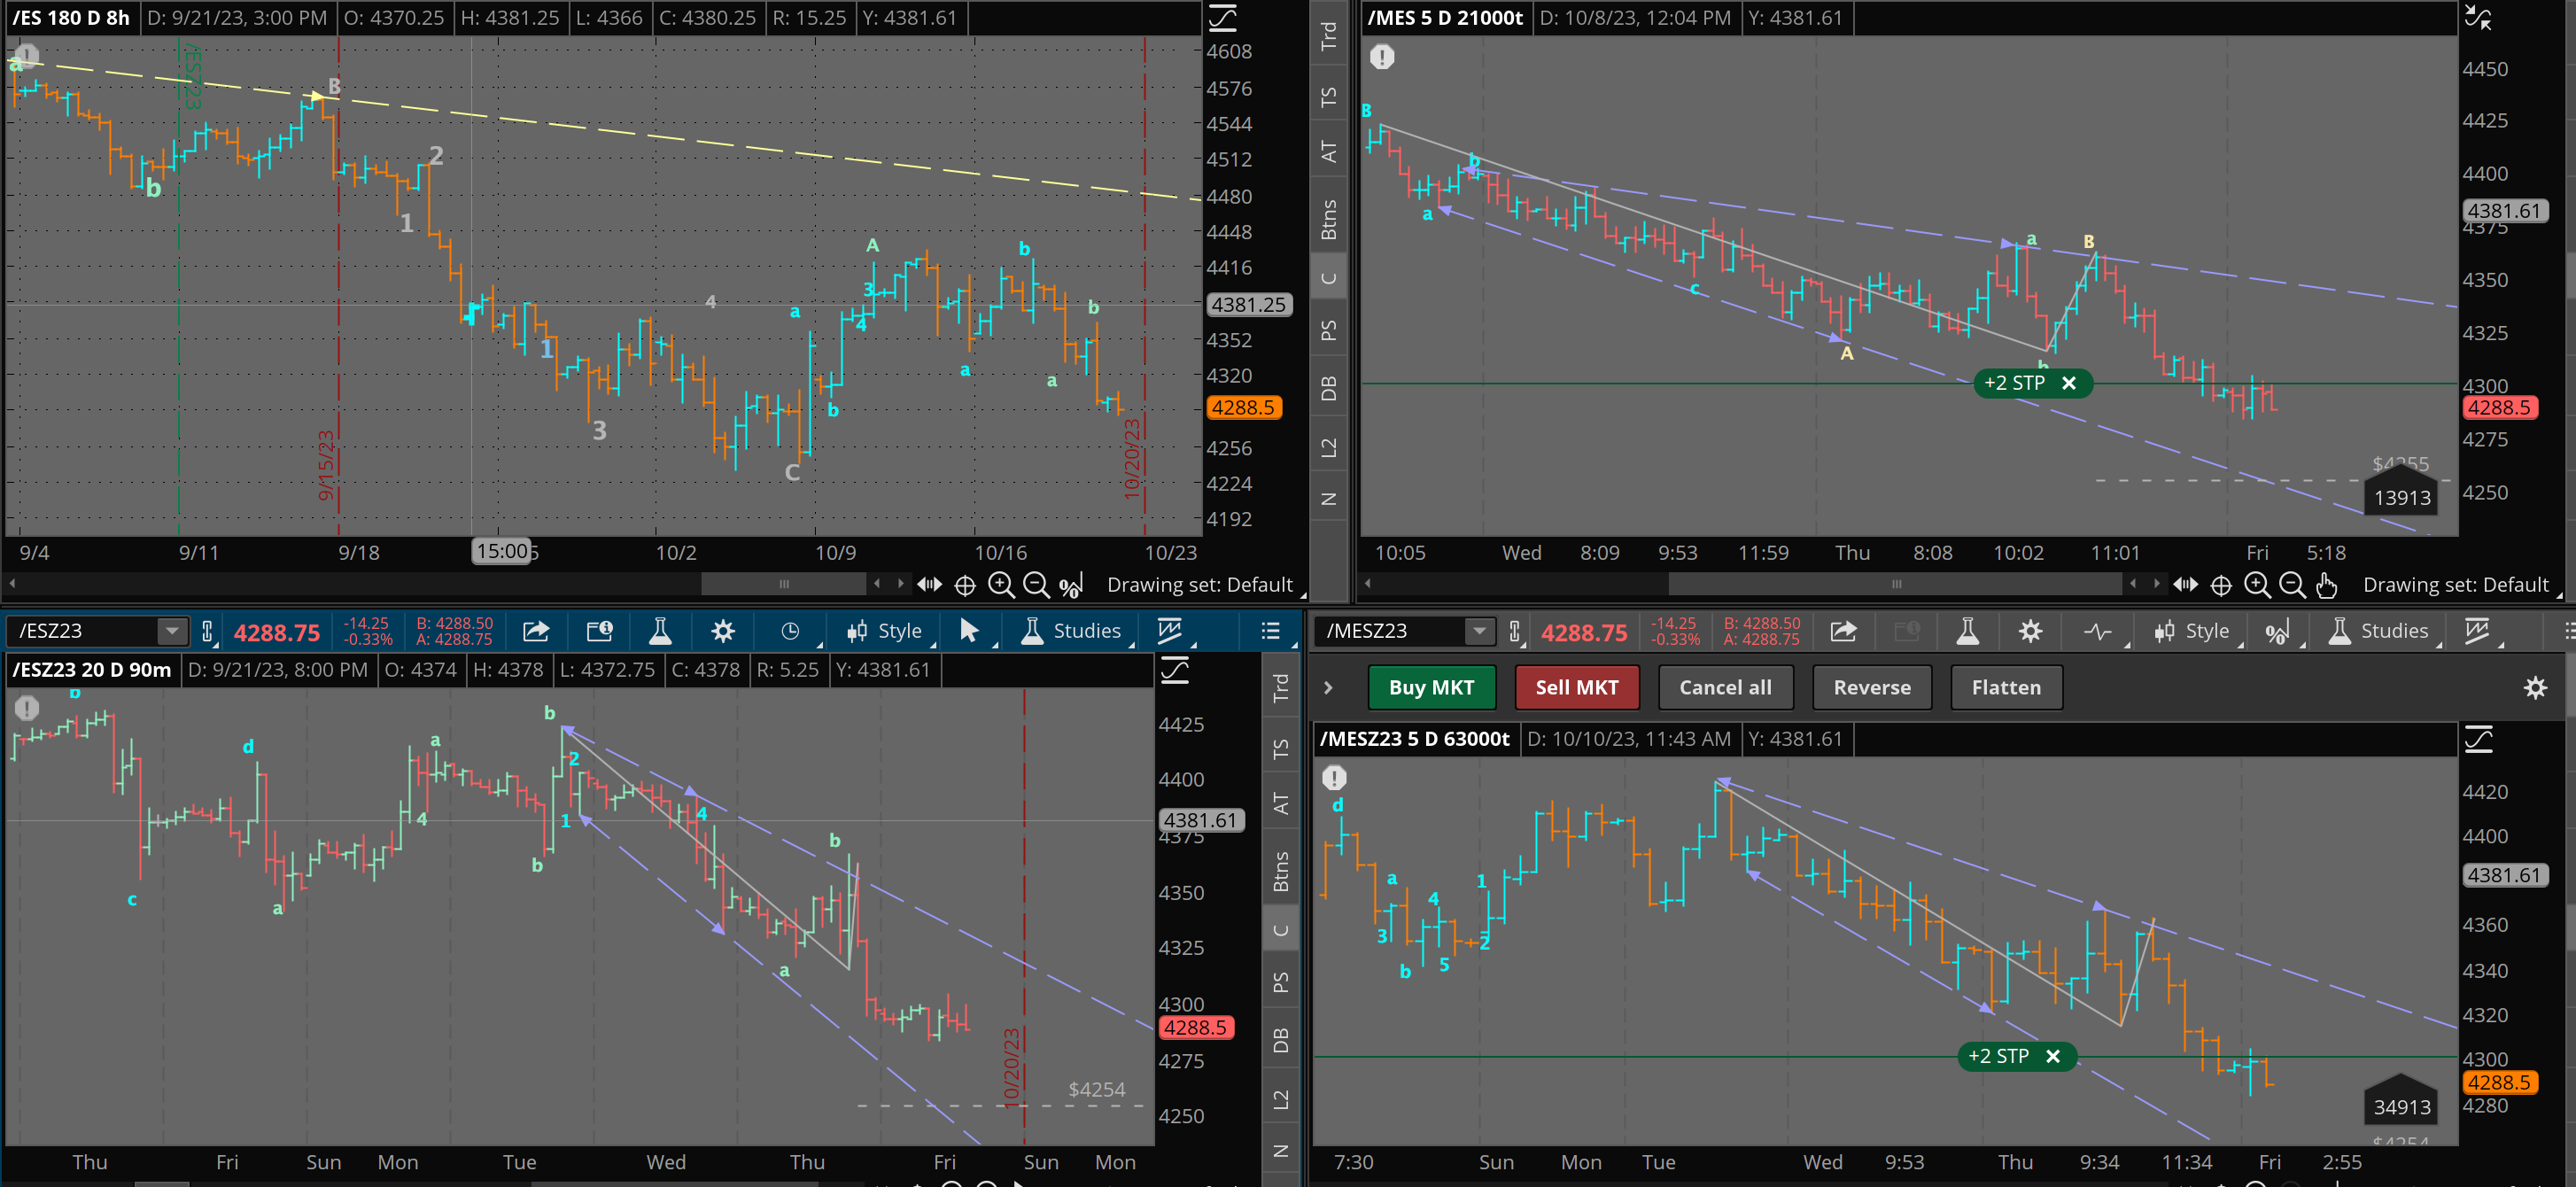Viewport: 2576px width, 1187px height.
Task: Click the Flatten button
Action: point(2005,688)
